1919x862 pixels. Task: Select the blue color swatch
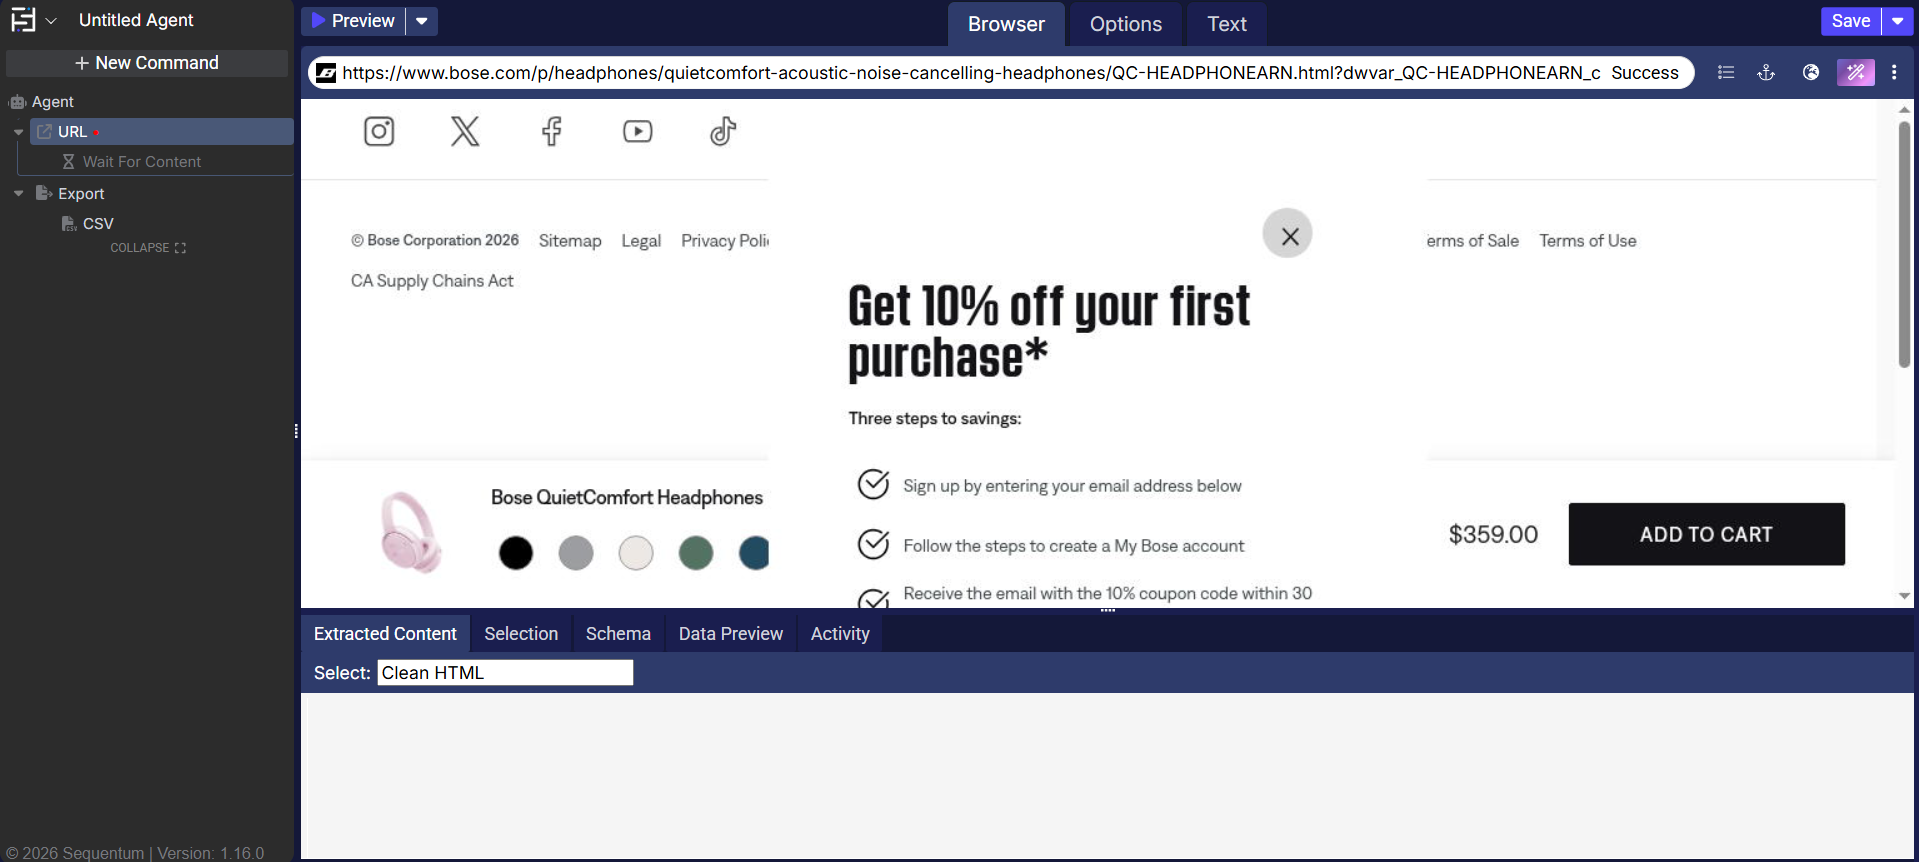(754, 552)
